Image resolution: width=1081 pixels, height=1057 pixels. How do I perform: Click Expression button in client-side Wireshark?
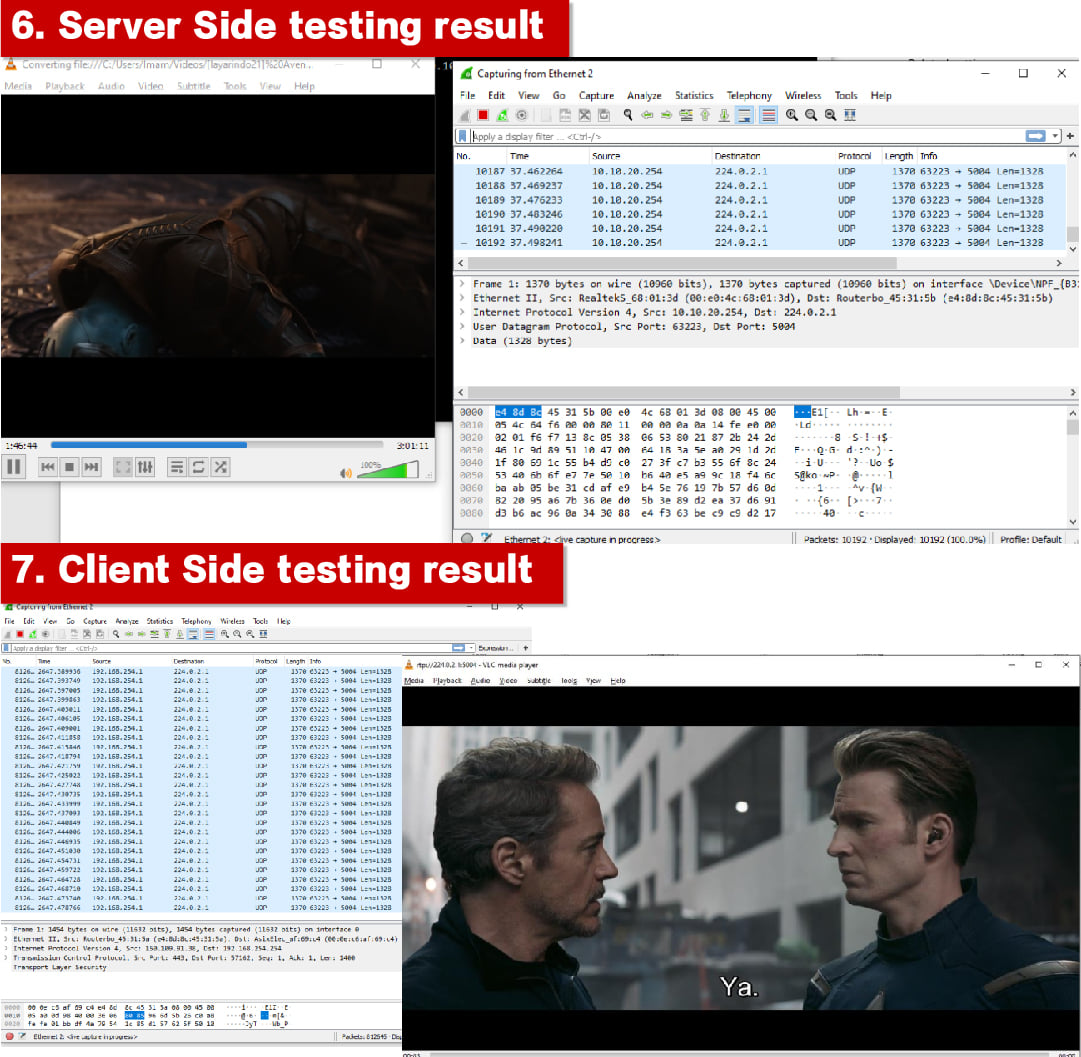pyautogui.click(x=495, y=648)
